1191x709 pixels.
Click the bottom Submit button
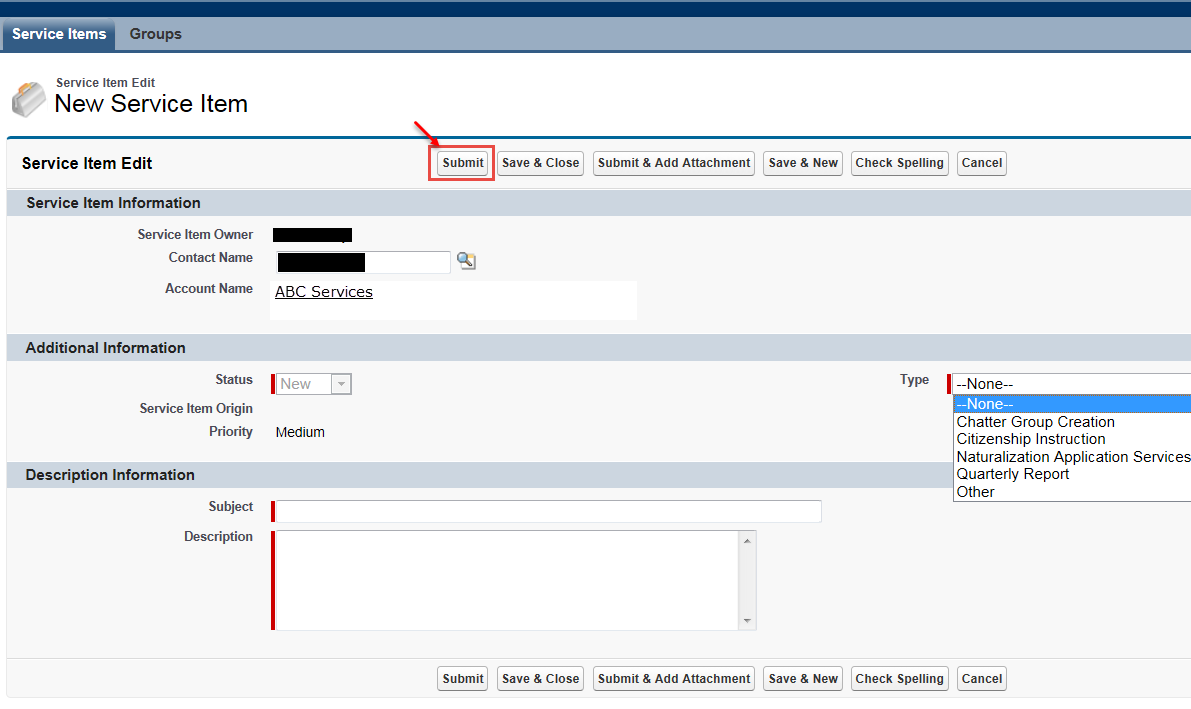pyautogui.click(x=463, y=679)
